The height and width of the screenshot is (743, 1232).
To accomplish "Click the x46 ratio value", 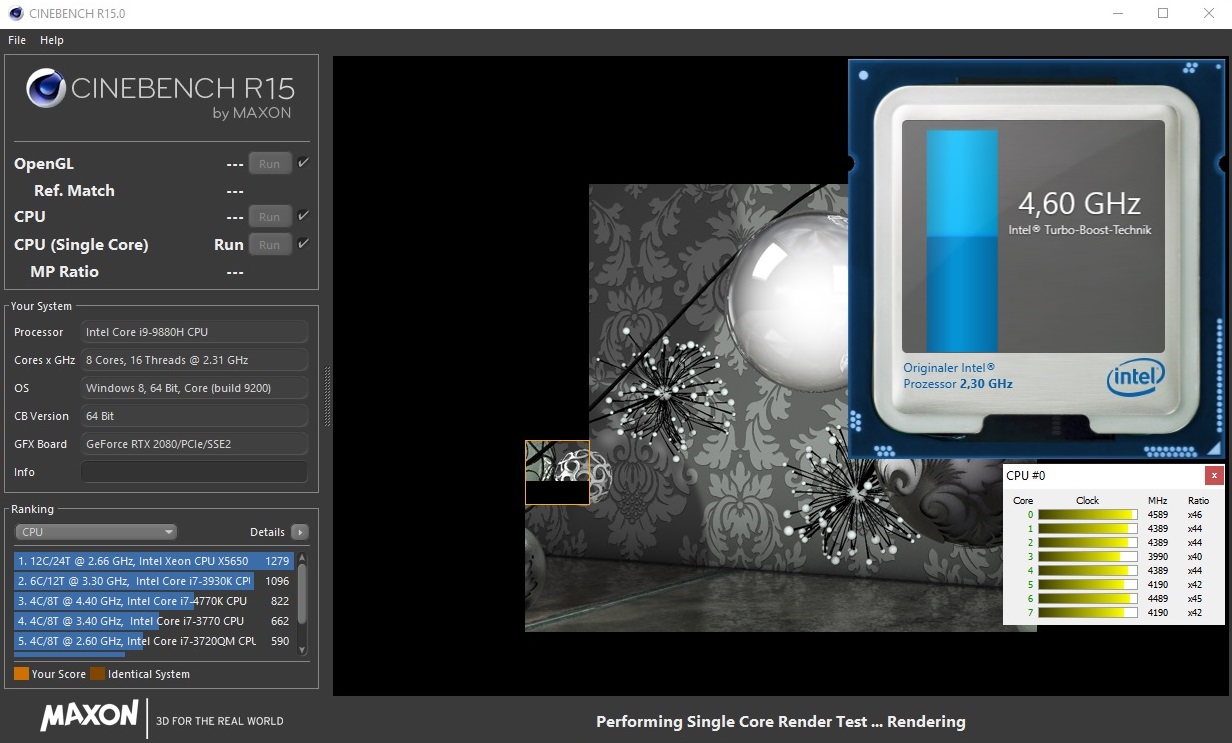I will click(1195, 515).
